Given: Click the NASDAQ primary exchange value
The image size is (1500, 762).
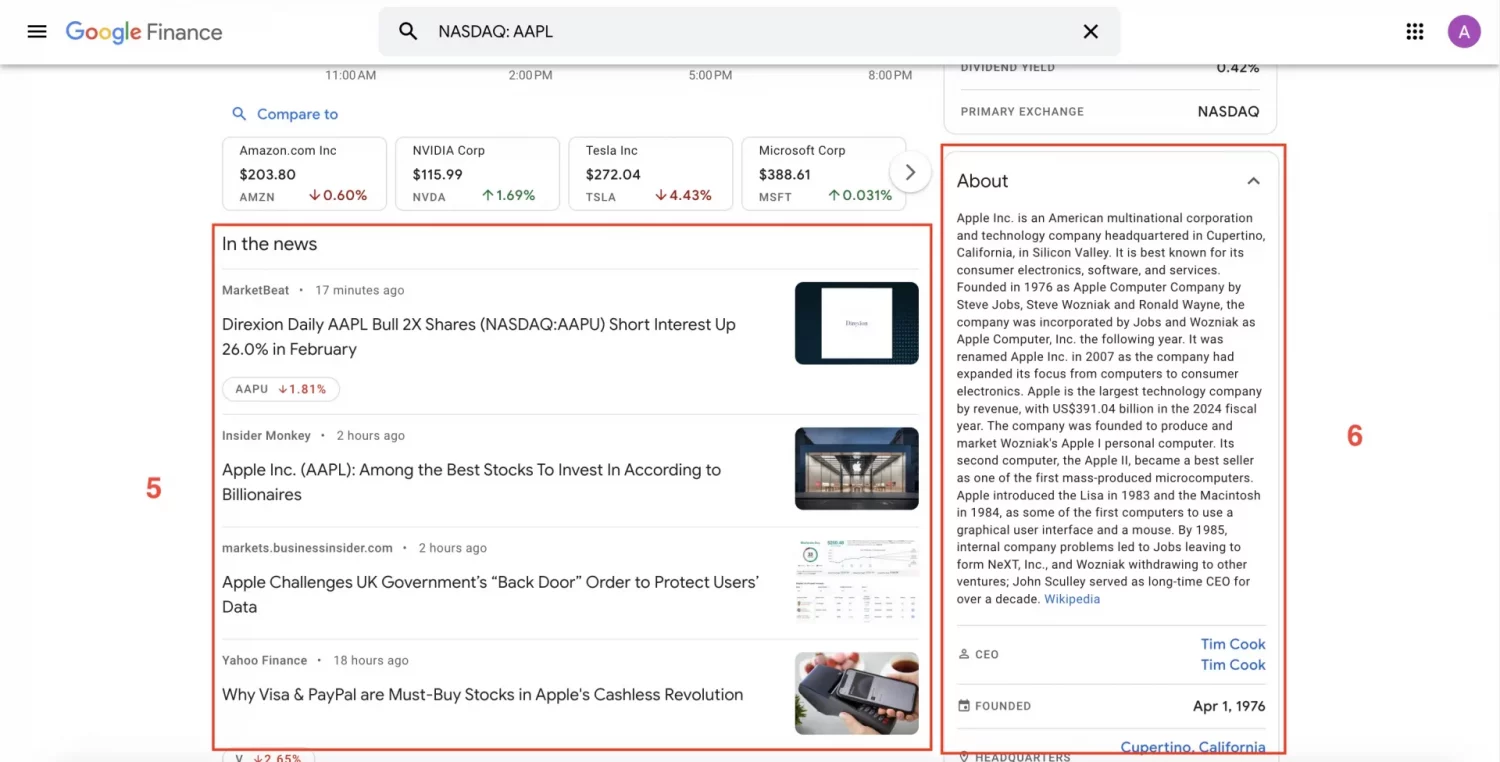Looking at the screenshot, I should 1228,112.
